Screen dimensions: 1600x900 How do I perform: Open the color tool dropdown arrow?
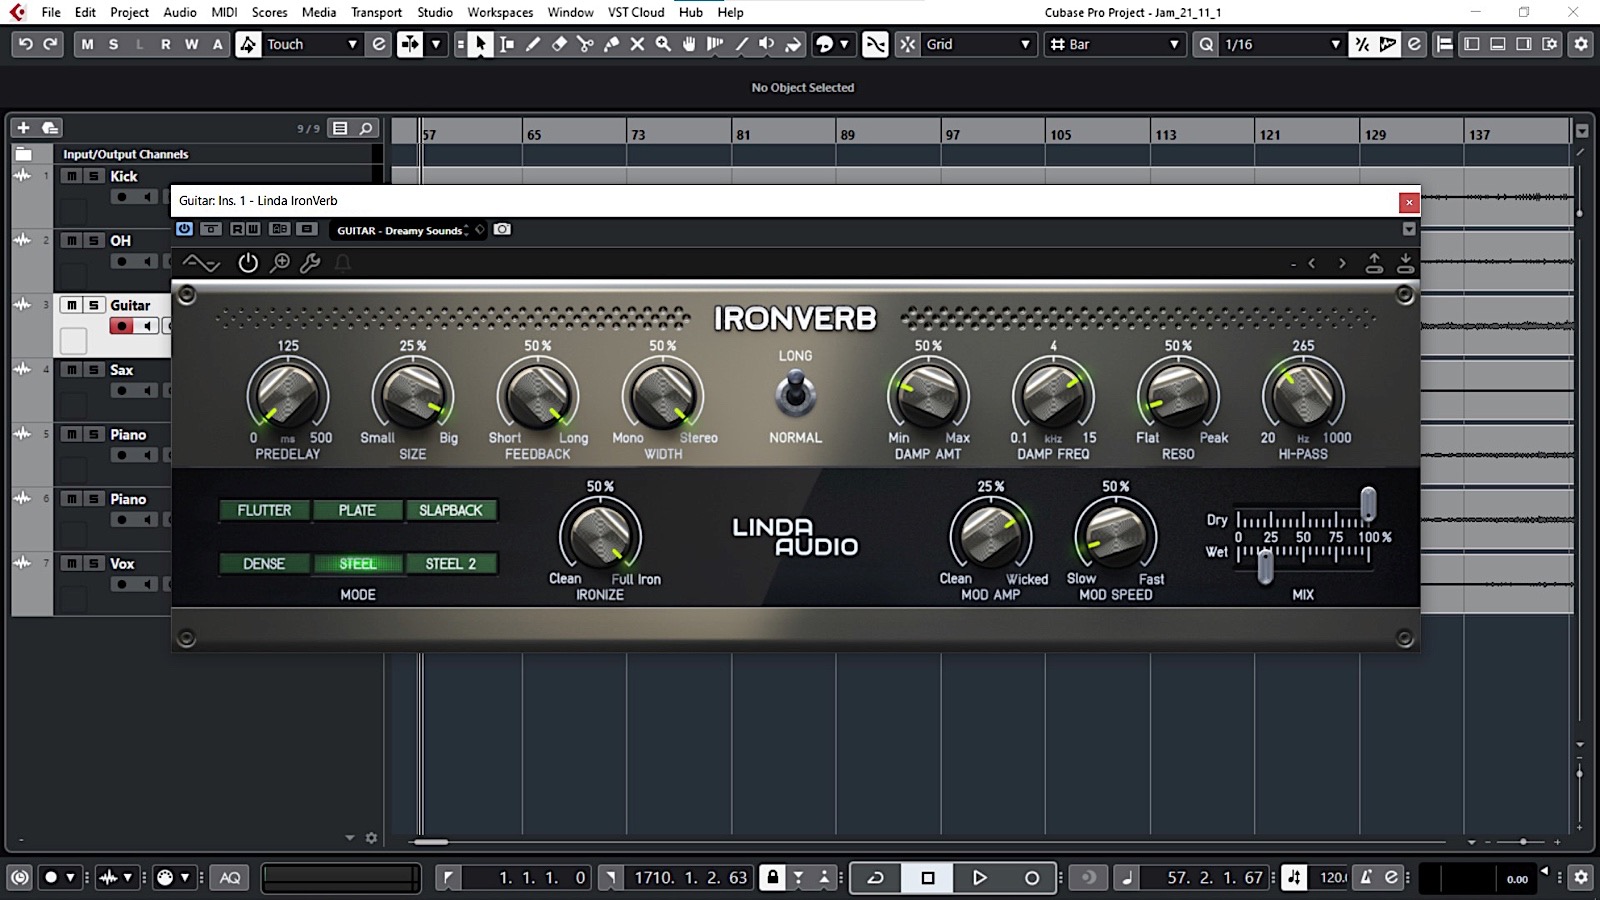point(844,44)
